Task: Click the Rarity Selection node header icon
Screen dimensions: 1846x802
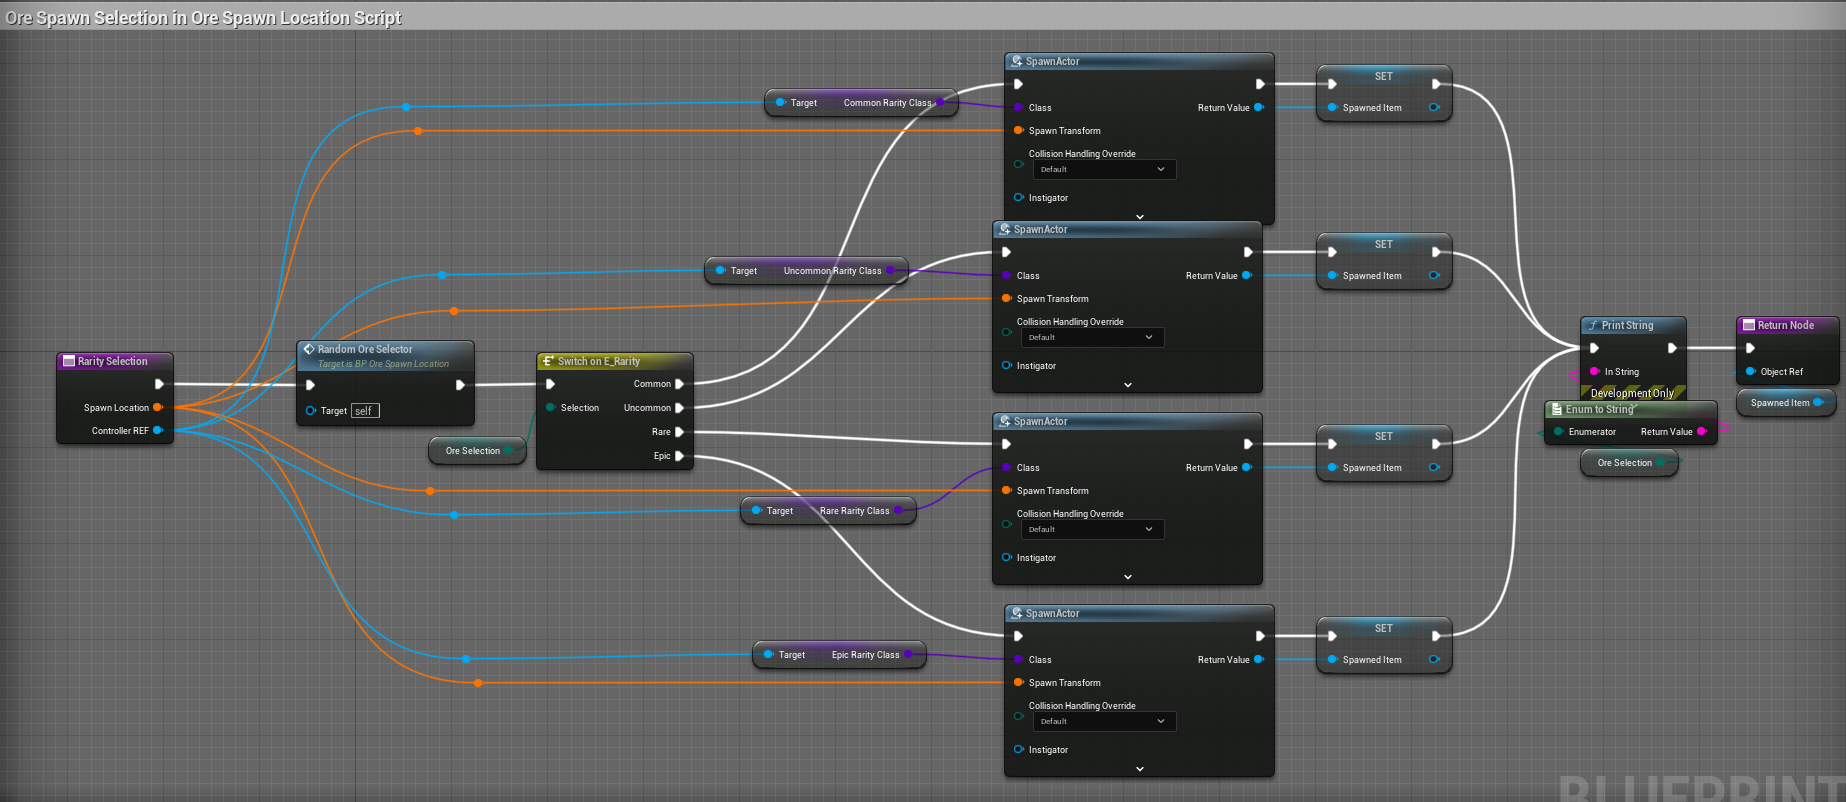Action: coord(69,361)
